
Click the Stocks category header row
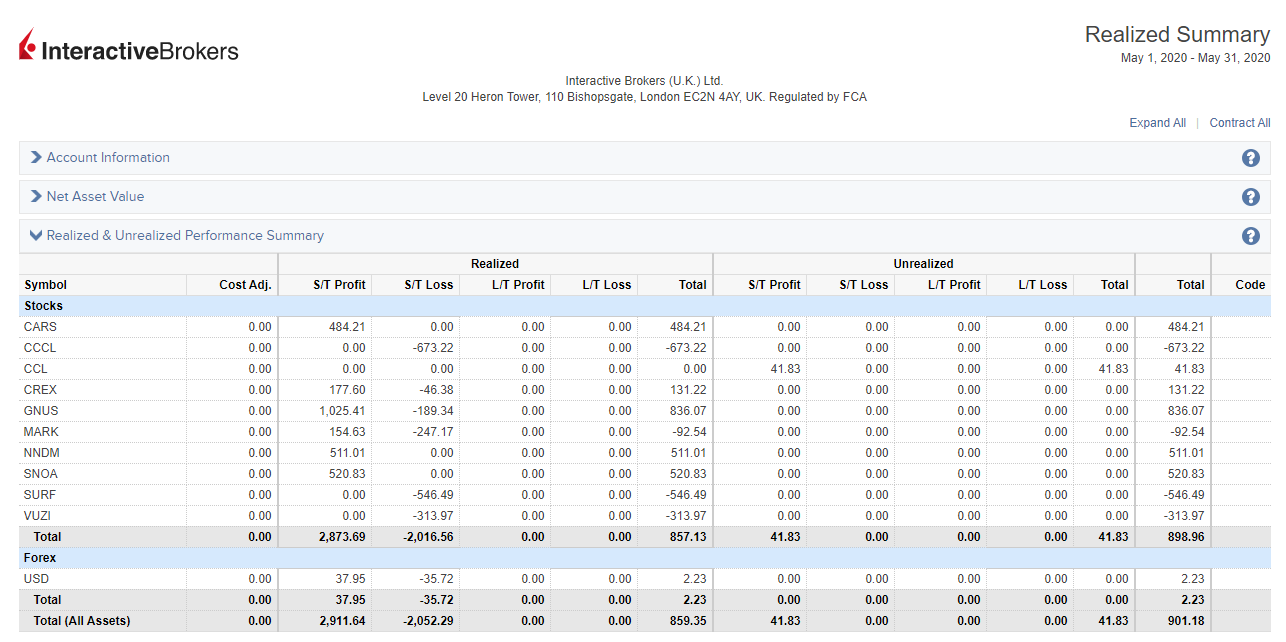point(44,306)
